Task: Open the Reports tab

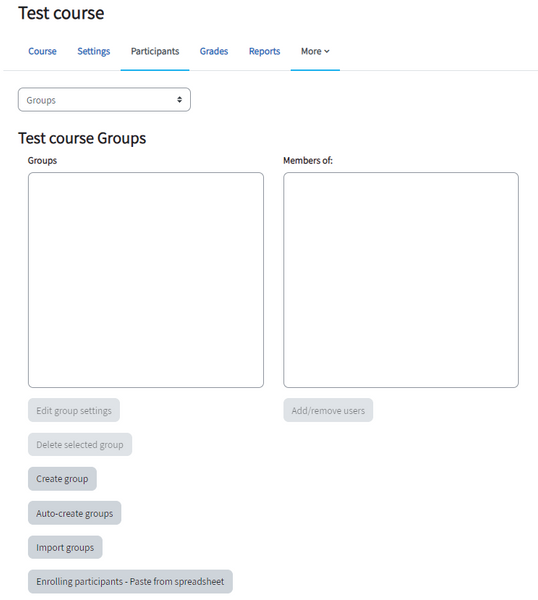Action: [264, 51]
